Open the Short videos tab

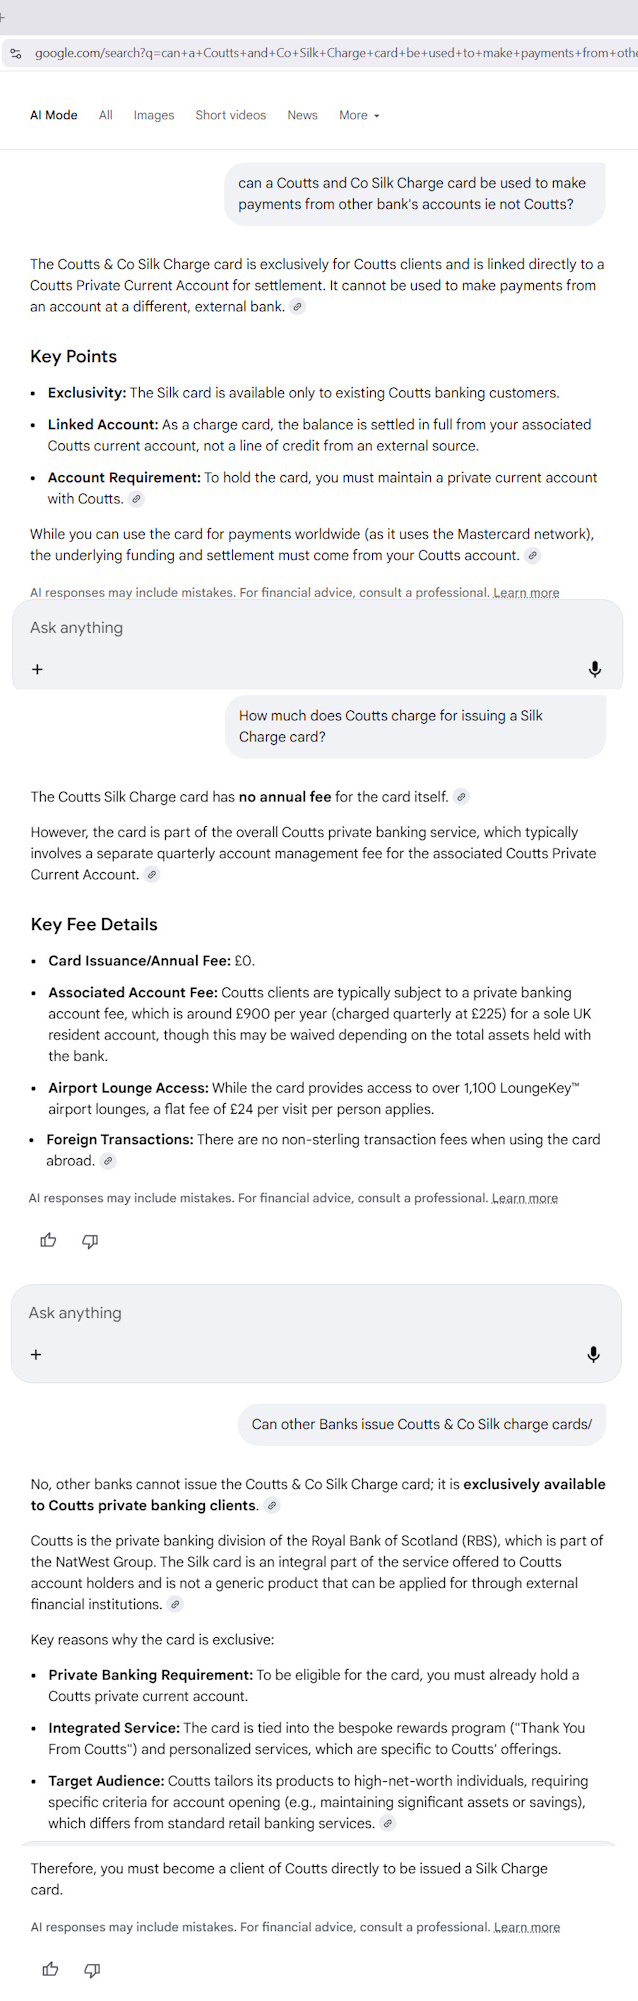tap(230, 116)
